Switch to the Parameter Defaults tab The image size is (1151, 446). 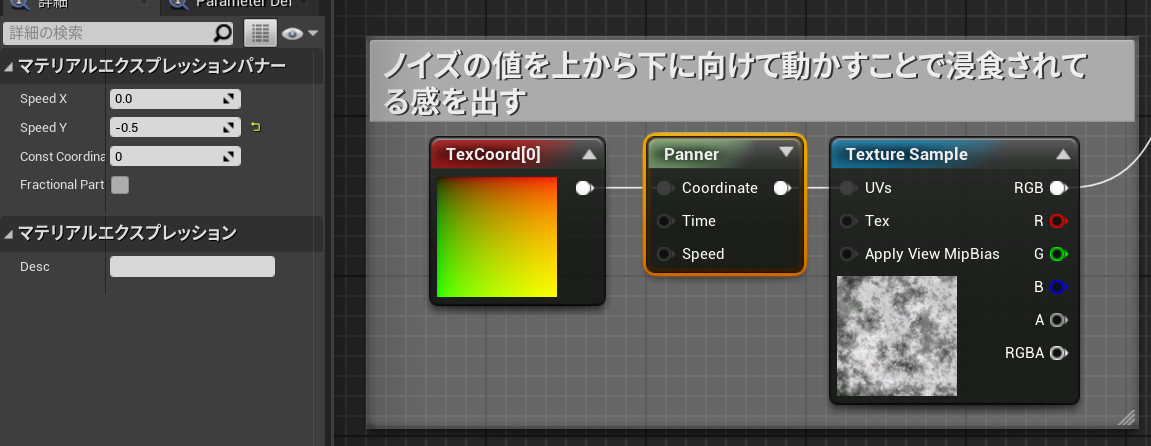239,4
